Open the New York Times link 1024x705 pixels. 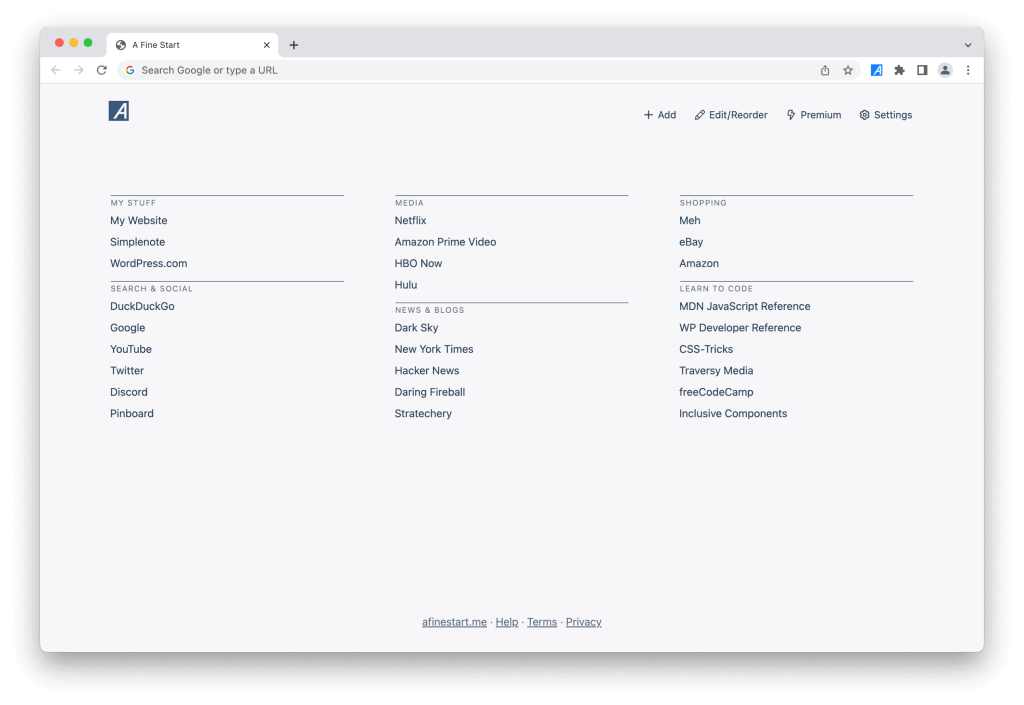point(434,349)
